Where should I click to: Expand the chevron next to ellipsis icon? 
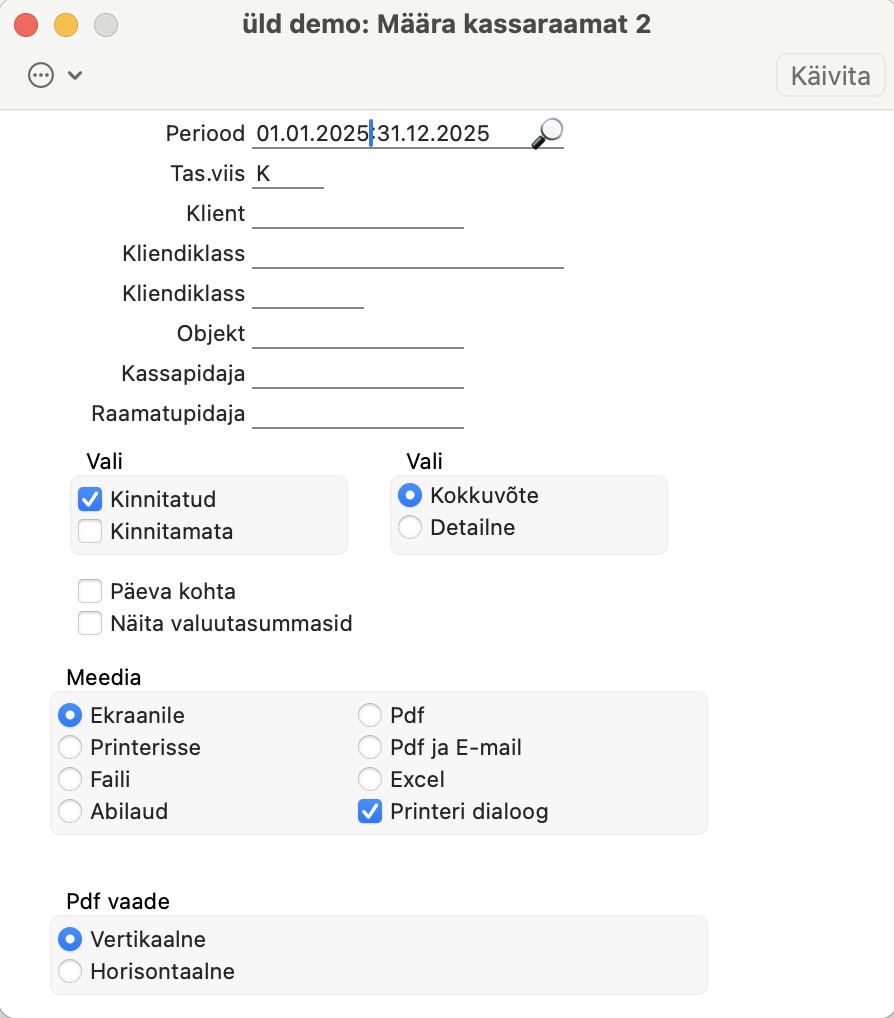[x=75, y=75]
